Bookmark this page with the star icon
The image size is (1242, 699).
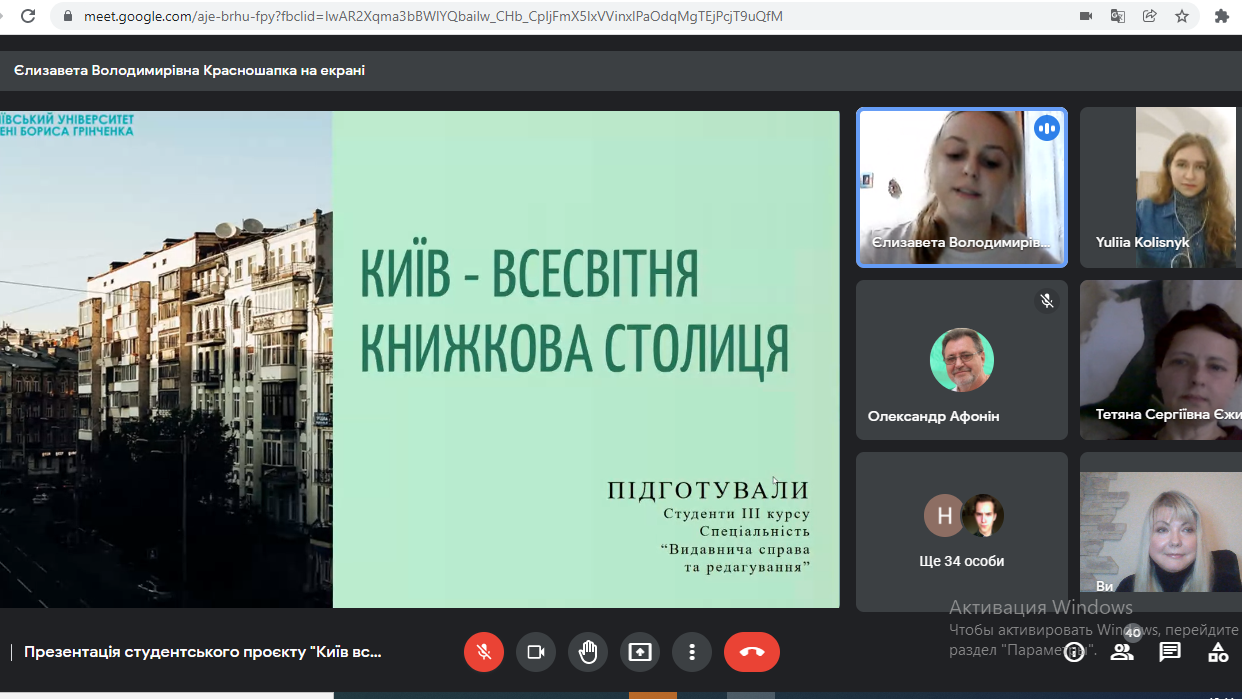click(1182, 16)
